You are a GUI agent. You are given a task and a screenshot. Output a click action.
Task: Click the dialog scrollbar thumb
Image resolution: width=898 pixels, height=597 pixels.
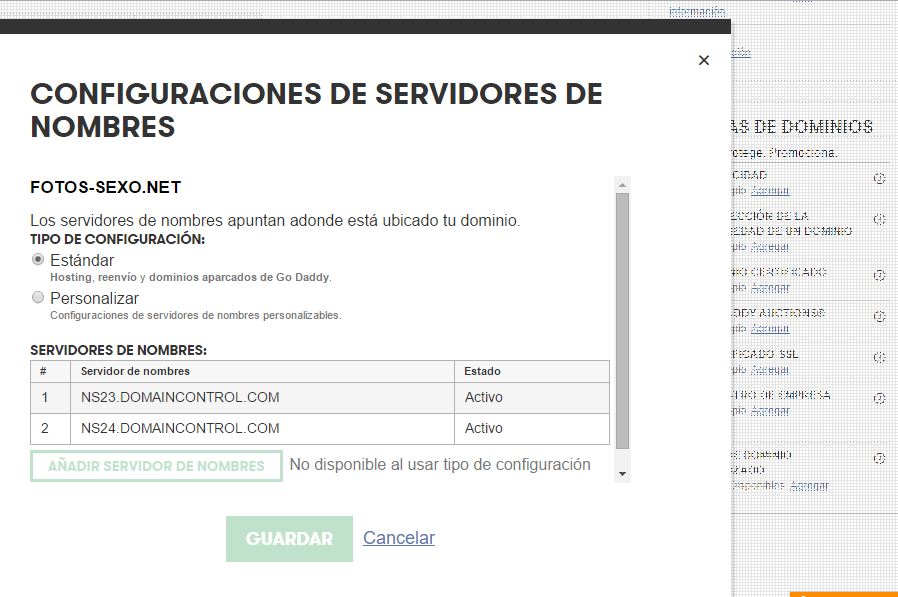click(x=622, y=320)
